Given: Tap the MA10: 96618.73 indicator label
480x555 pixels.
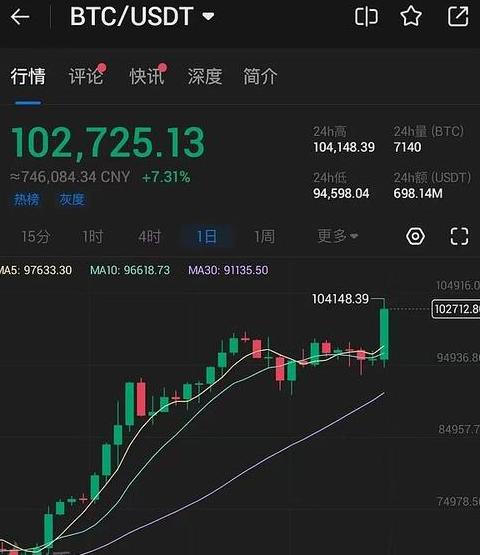Looking at the screenshot, I should click(130, 270).
